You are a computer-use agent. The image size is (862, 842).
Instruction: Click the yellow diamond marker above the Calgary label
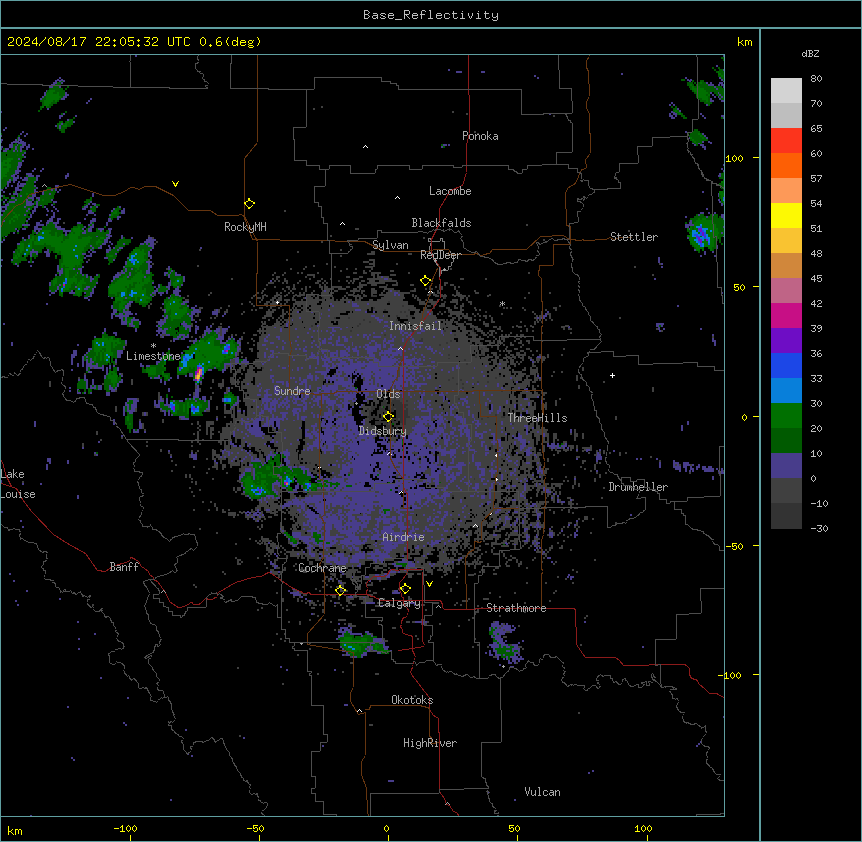point(405,589)
